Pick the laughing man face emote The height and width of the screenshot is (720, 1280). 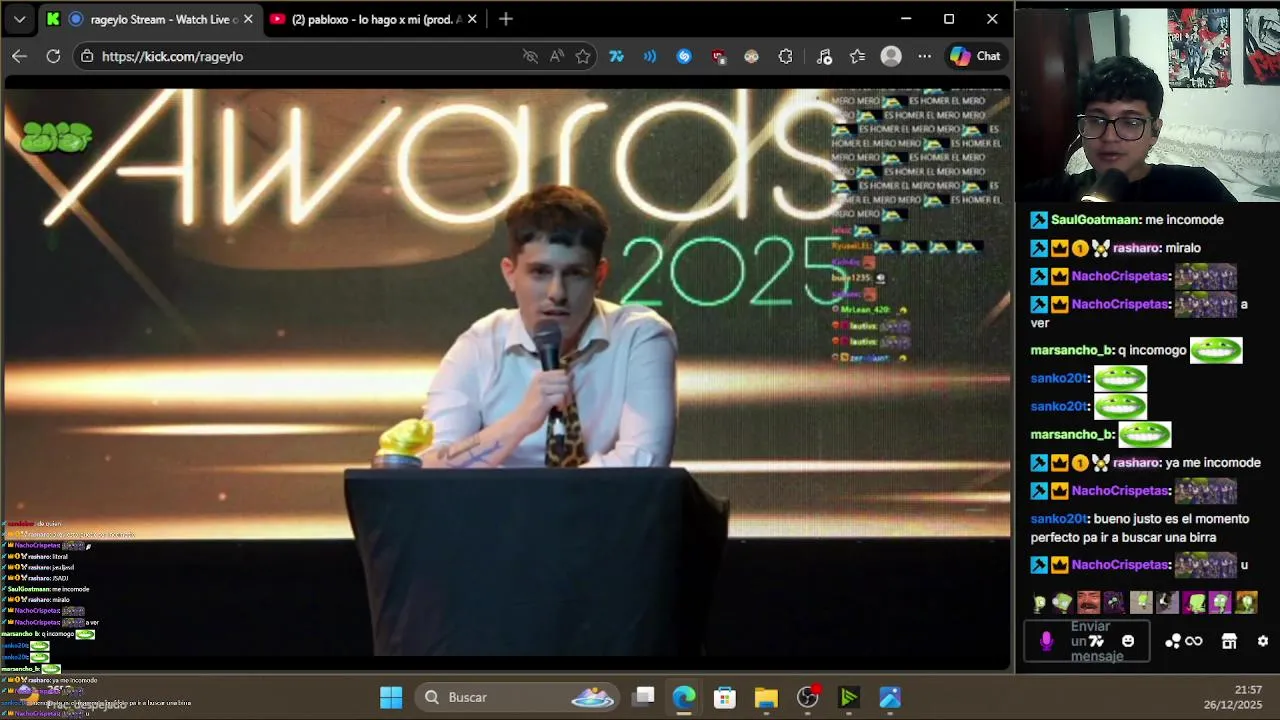coord(1088,603)
